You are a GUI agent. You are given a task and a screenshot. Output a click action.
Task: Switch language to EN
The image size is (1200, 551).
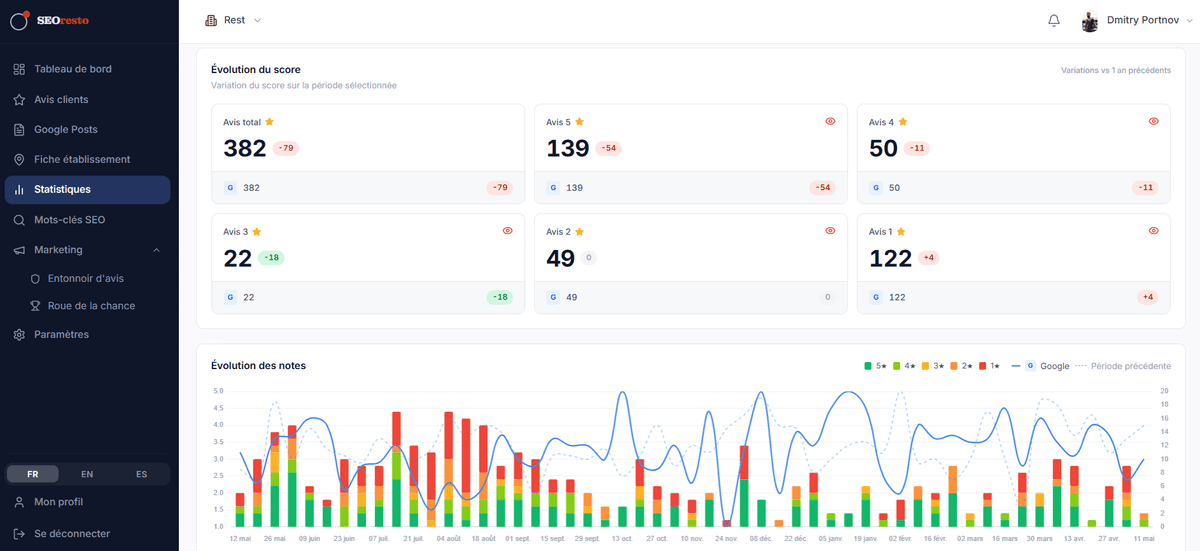(87, 474)
